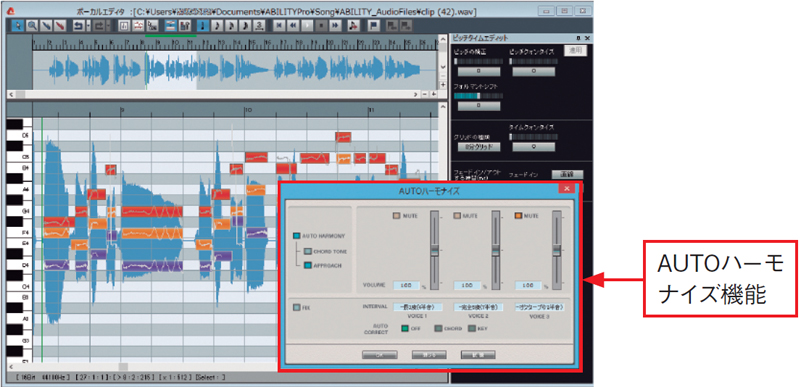Toggle MUTE for Voice 3
Viewport: 800px width, 387px height.
pos(518,216)
